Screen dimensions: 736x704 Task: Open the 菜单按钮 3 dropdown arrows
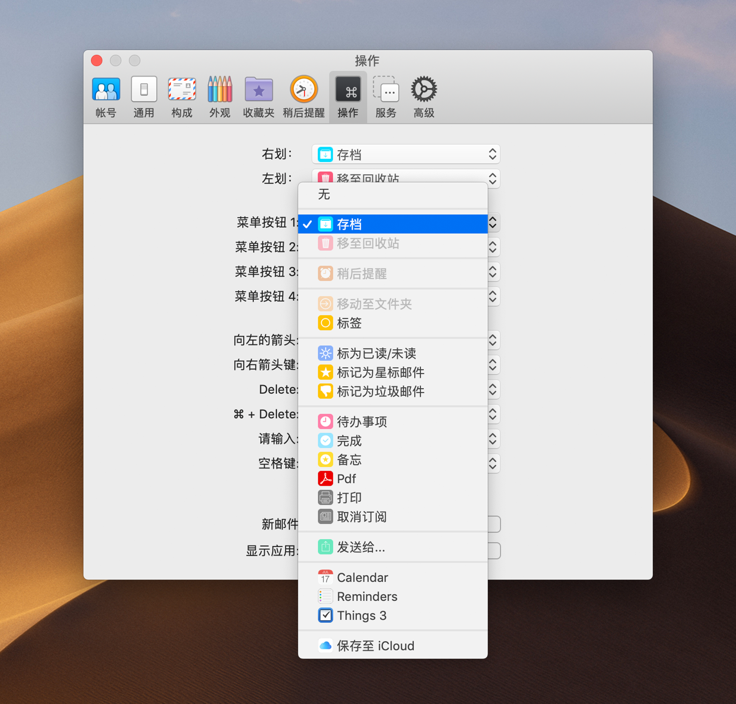pos(492,272)
